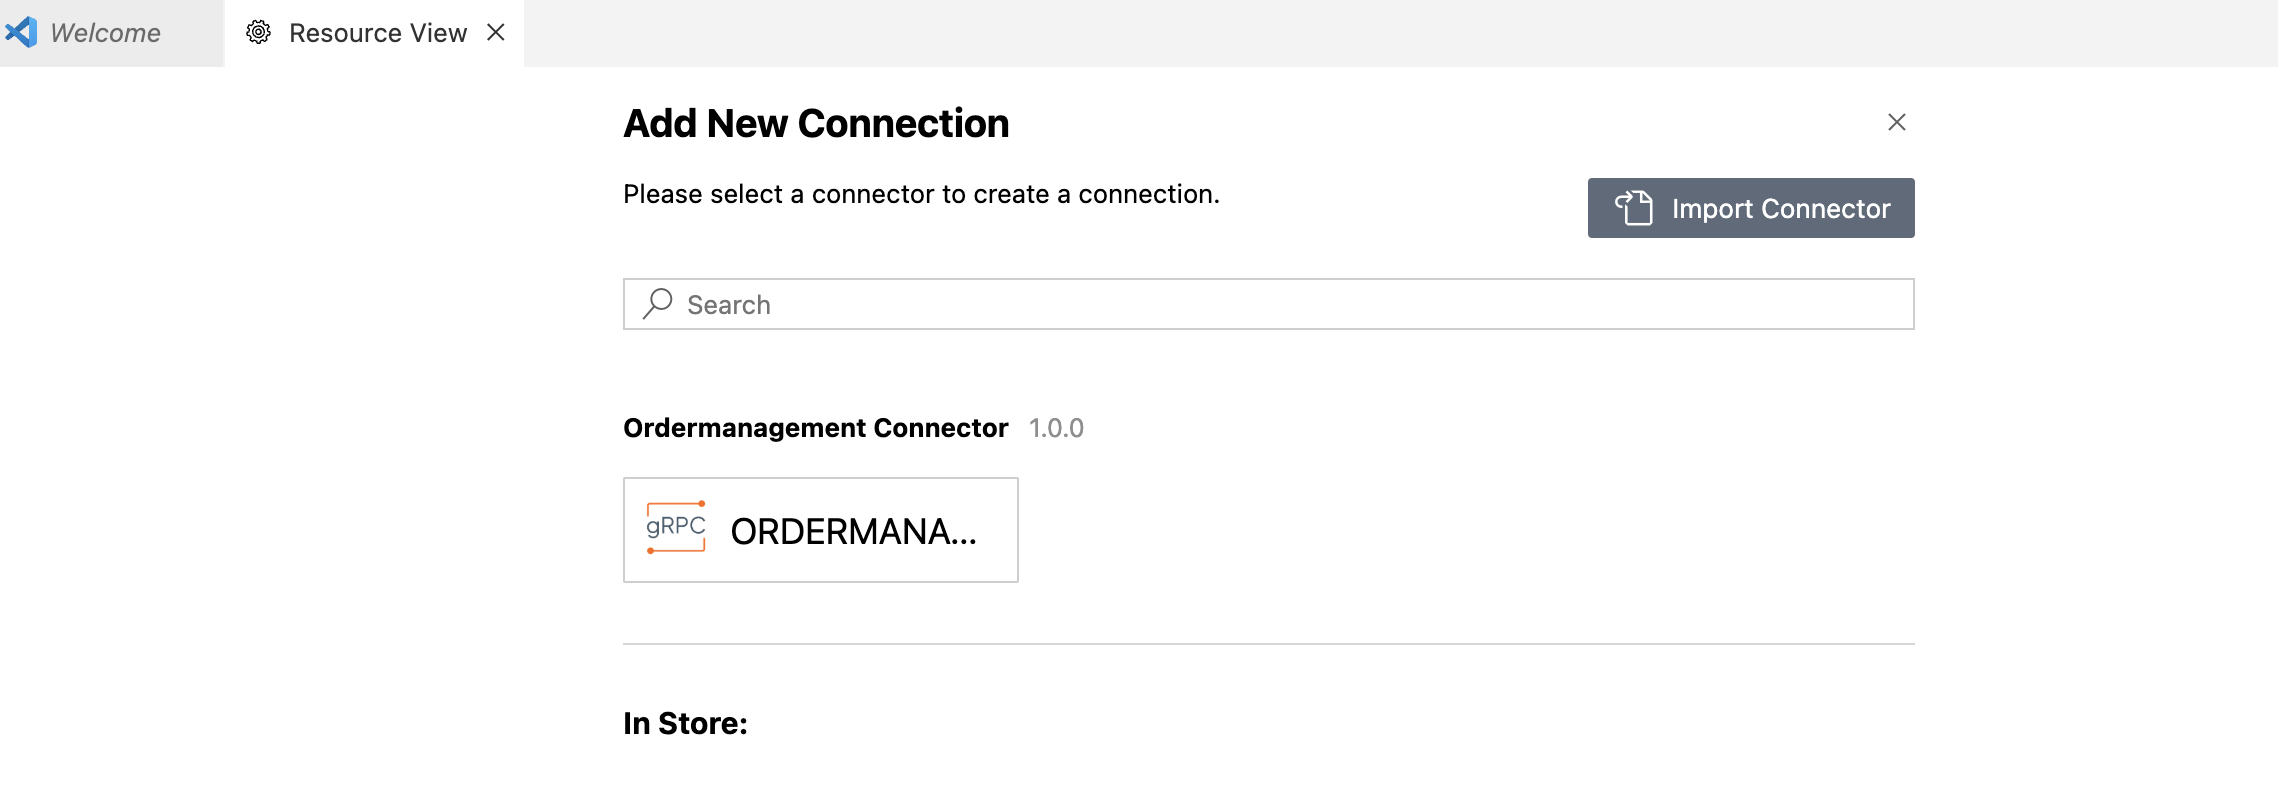
Task: Click the gRPC logo on connector card
Action: click(x=676, y=527)
